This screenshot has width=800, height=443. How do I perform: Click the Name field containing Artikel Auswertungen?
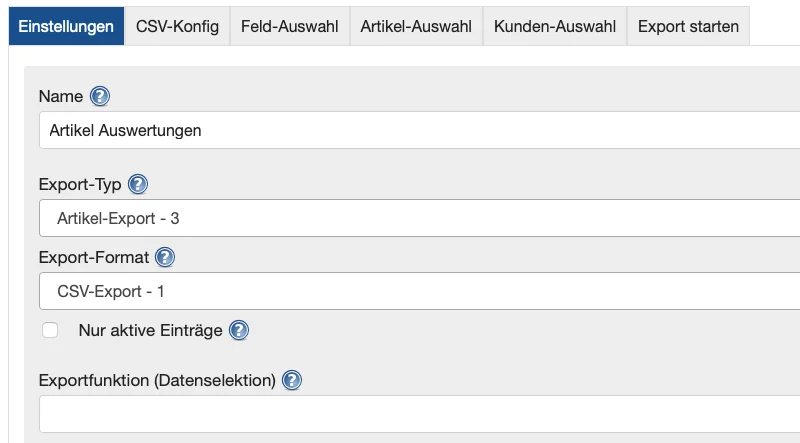pyautogui.click(x=420, y=130)
